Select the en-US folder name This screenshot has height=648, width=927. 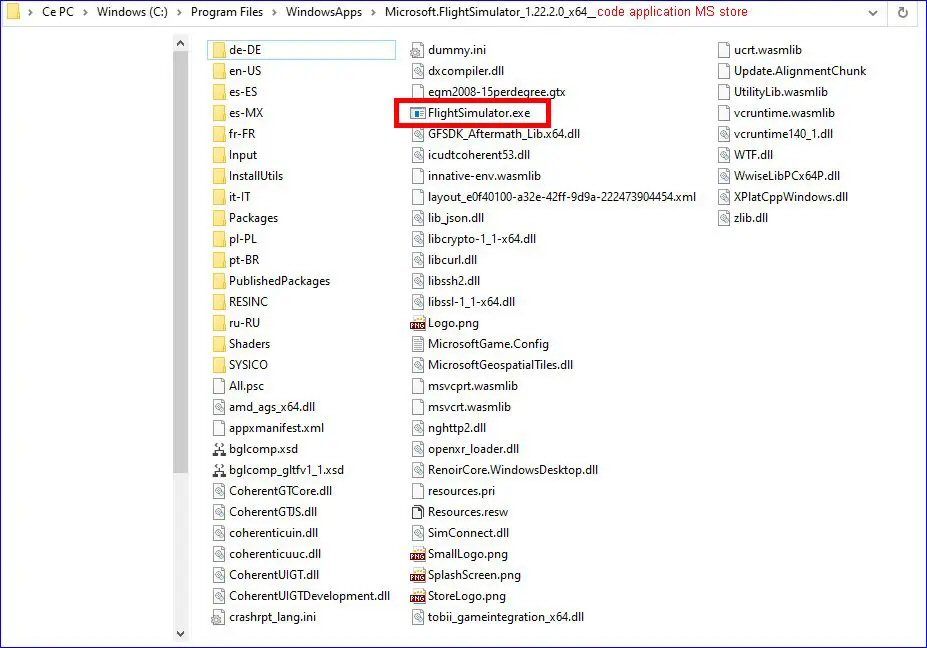245,71
